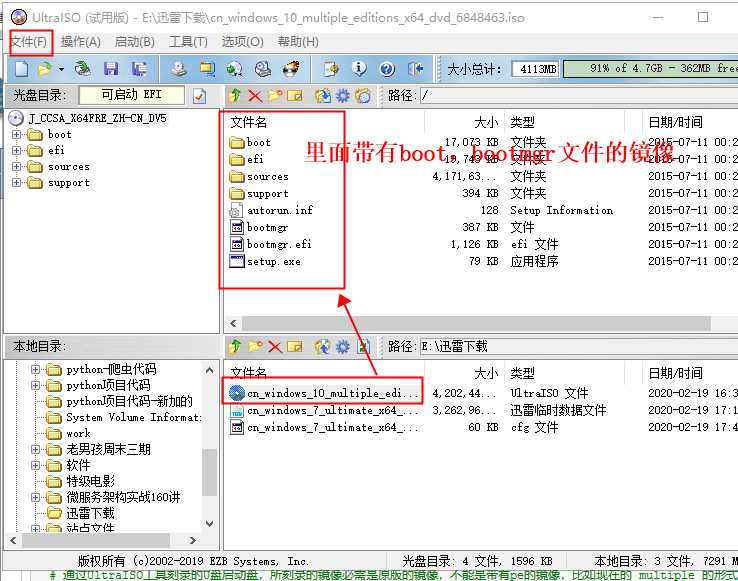This screenshot has height=581, width=738.
Task: Click the blue Info icon
Action: tap(359, 69)
